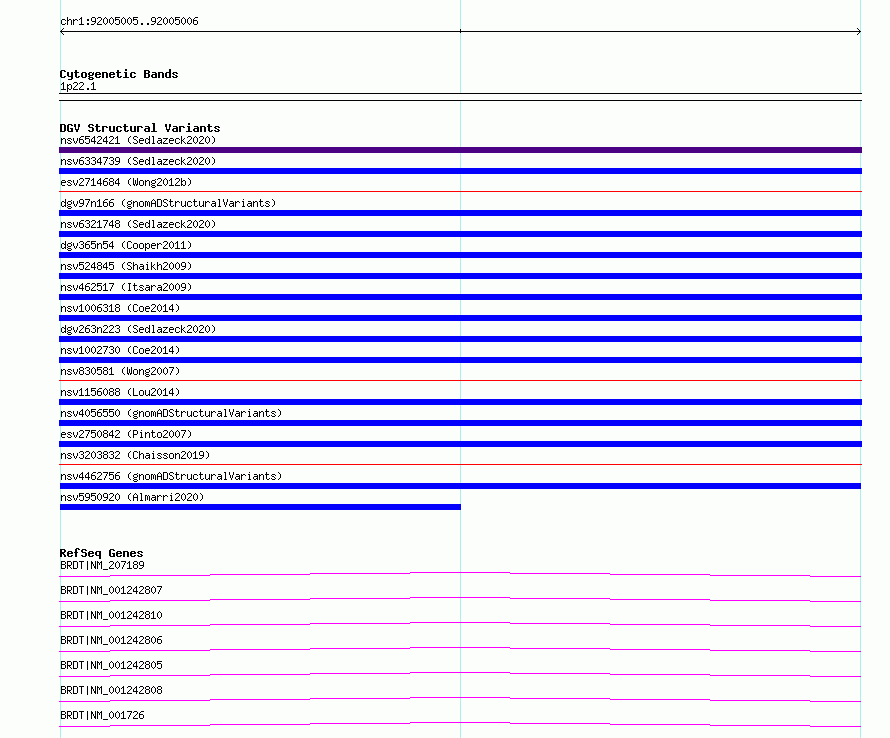Click the red line under nsv830581
The width and height of the screenshot is (890, 738).
pyautogui.click(x=460, y=381)
